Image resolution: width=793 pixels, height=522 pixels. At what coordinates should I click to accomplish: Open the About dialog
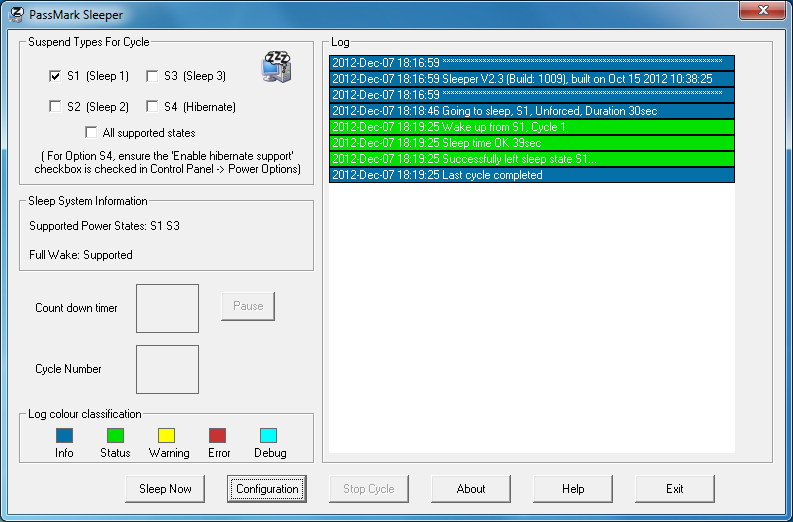[471, 489]
